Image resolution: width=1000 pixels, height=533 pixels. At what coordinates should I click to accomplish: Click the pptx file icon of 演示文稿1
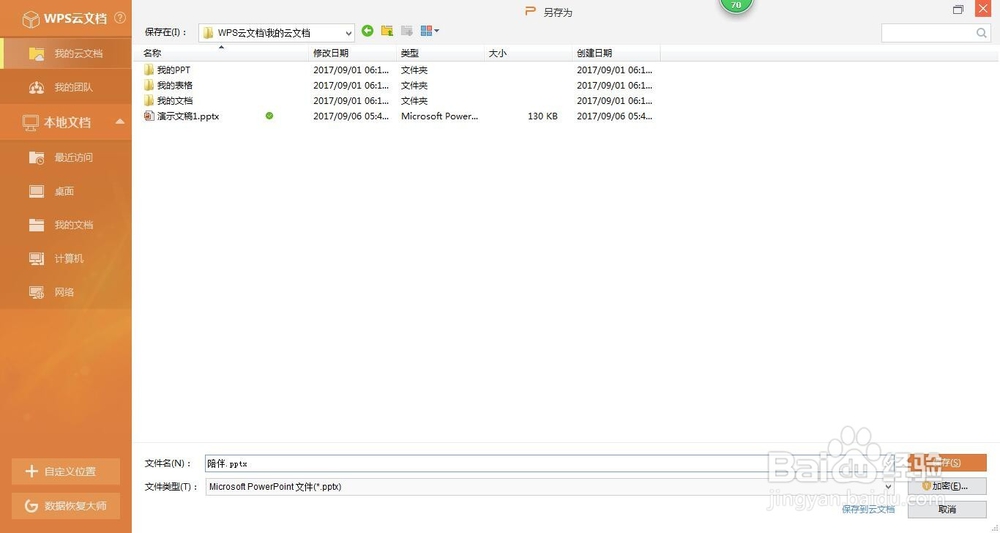[149, 116]
